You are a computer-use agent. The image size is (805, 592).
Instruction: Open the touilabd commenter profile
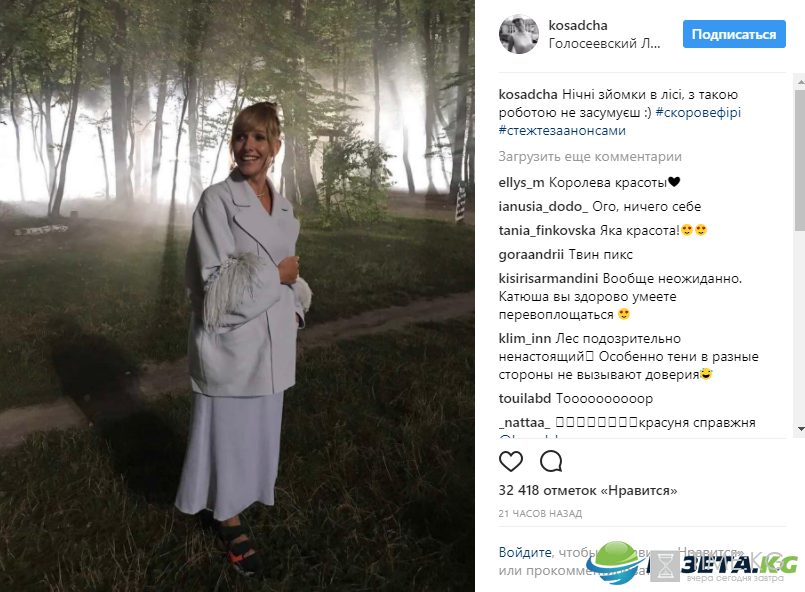(x=525, y=398)
